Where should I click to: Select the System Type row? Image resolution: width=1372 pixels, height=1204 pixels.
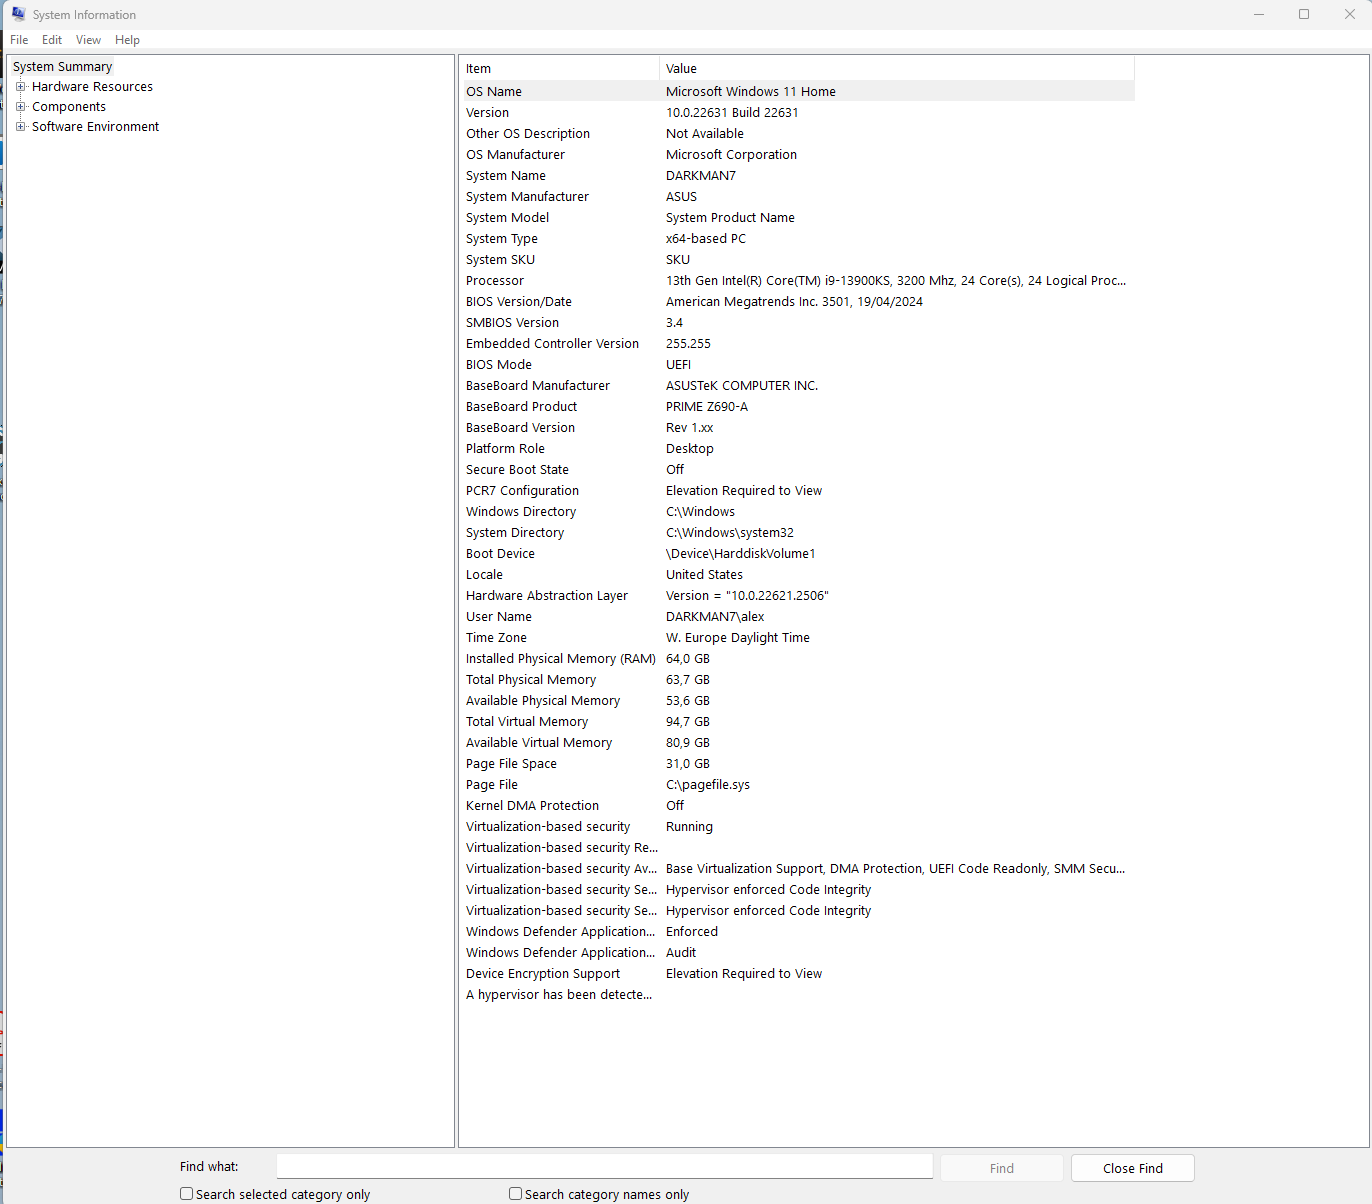pos(797,239)
